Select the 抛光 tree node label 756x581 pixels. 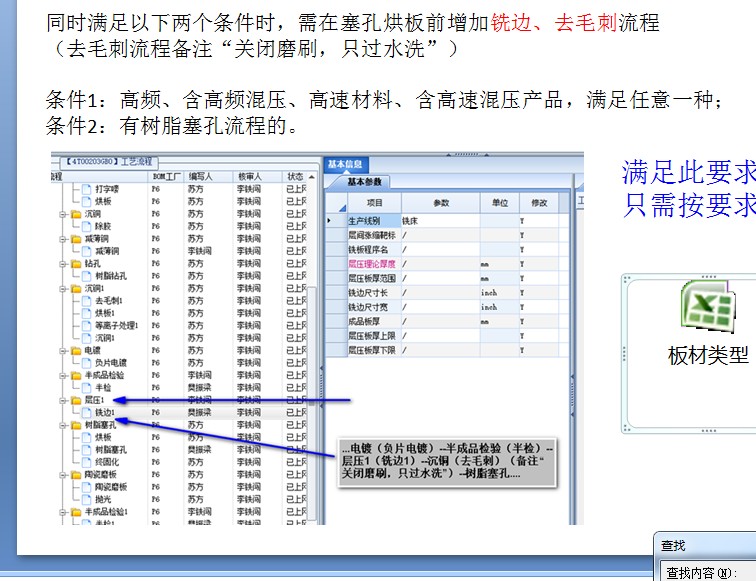tap(103, 500)
